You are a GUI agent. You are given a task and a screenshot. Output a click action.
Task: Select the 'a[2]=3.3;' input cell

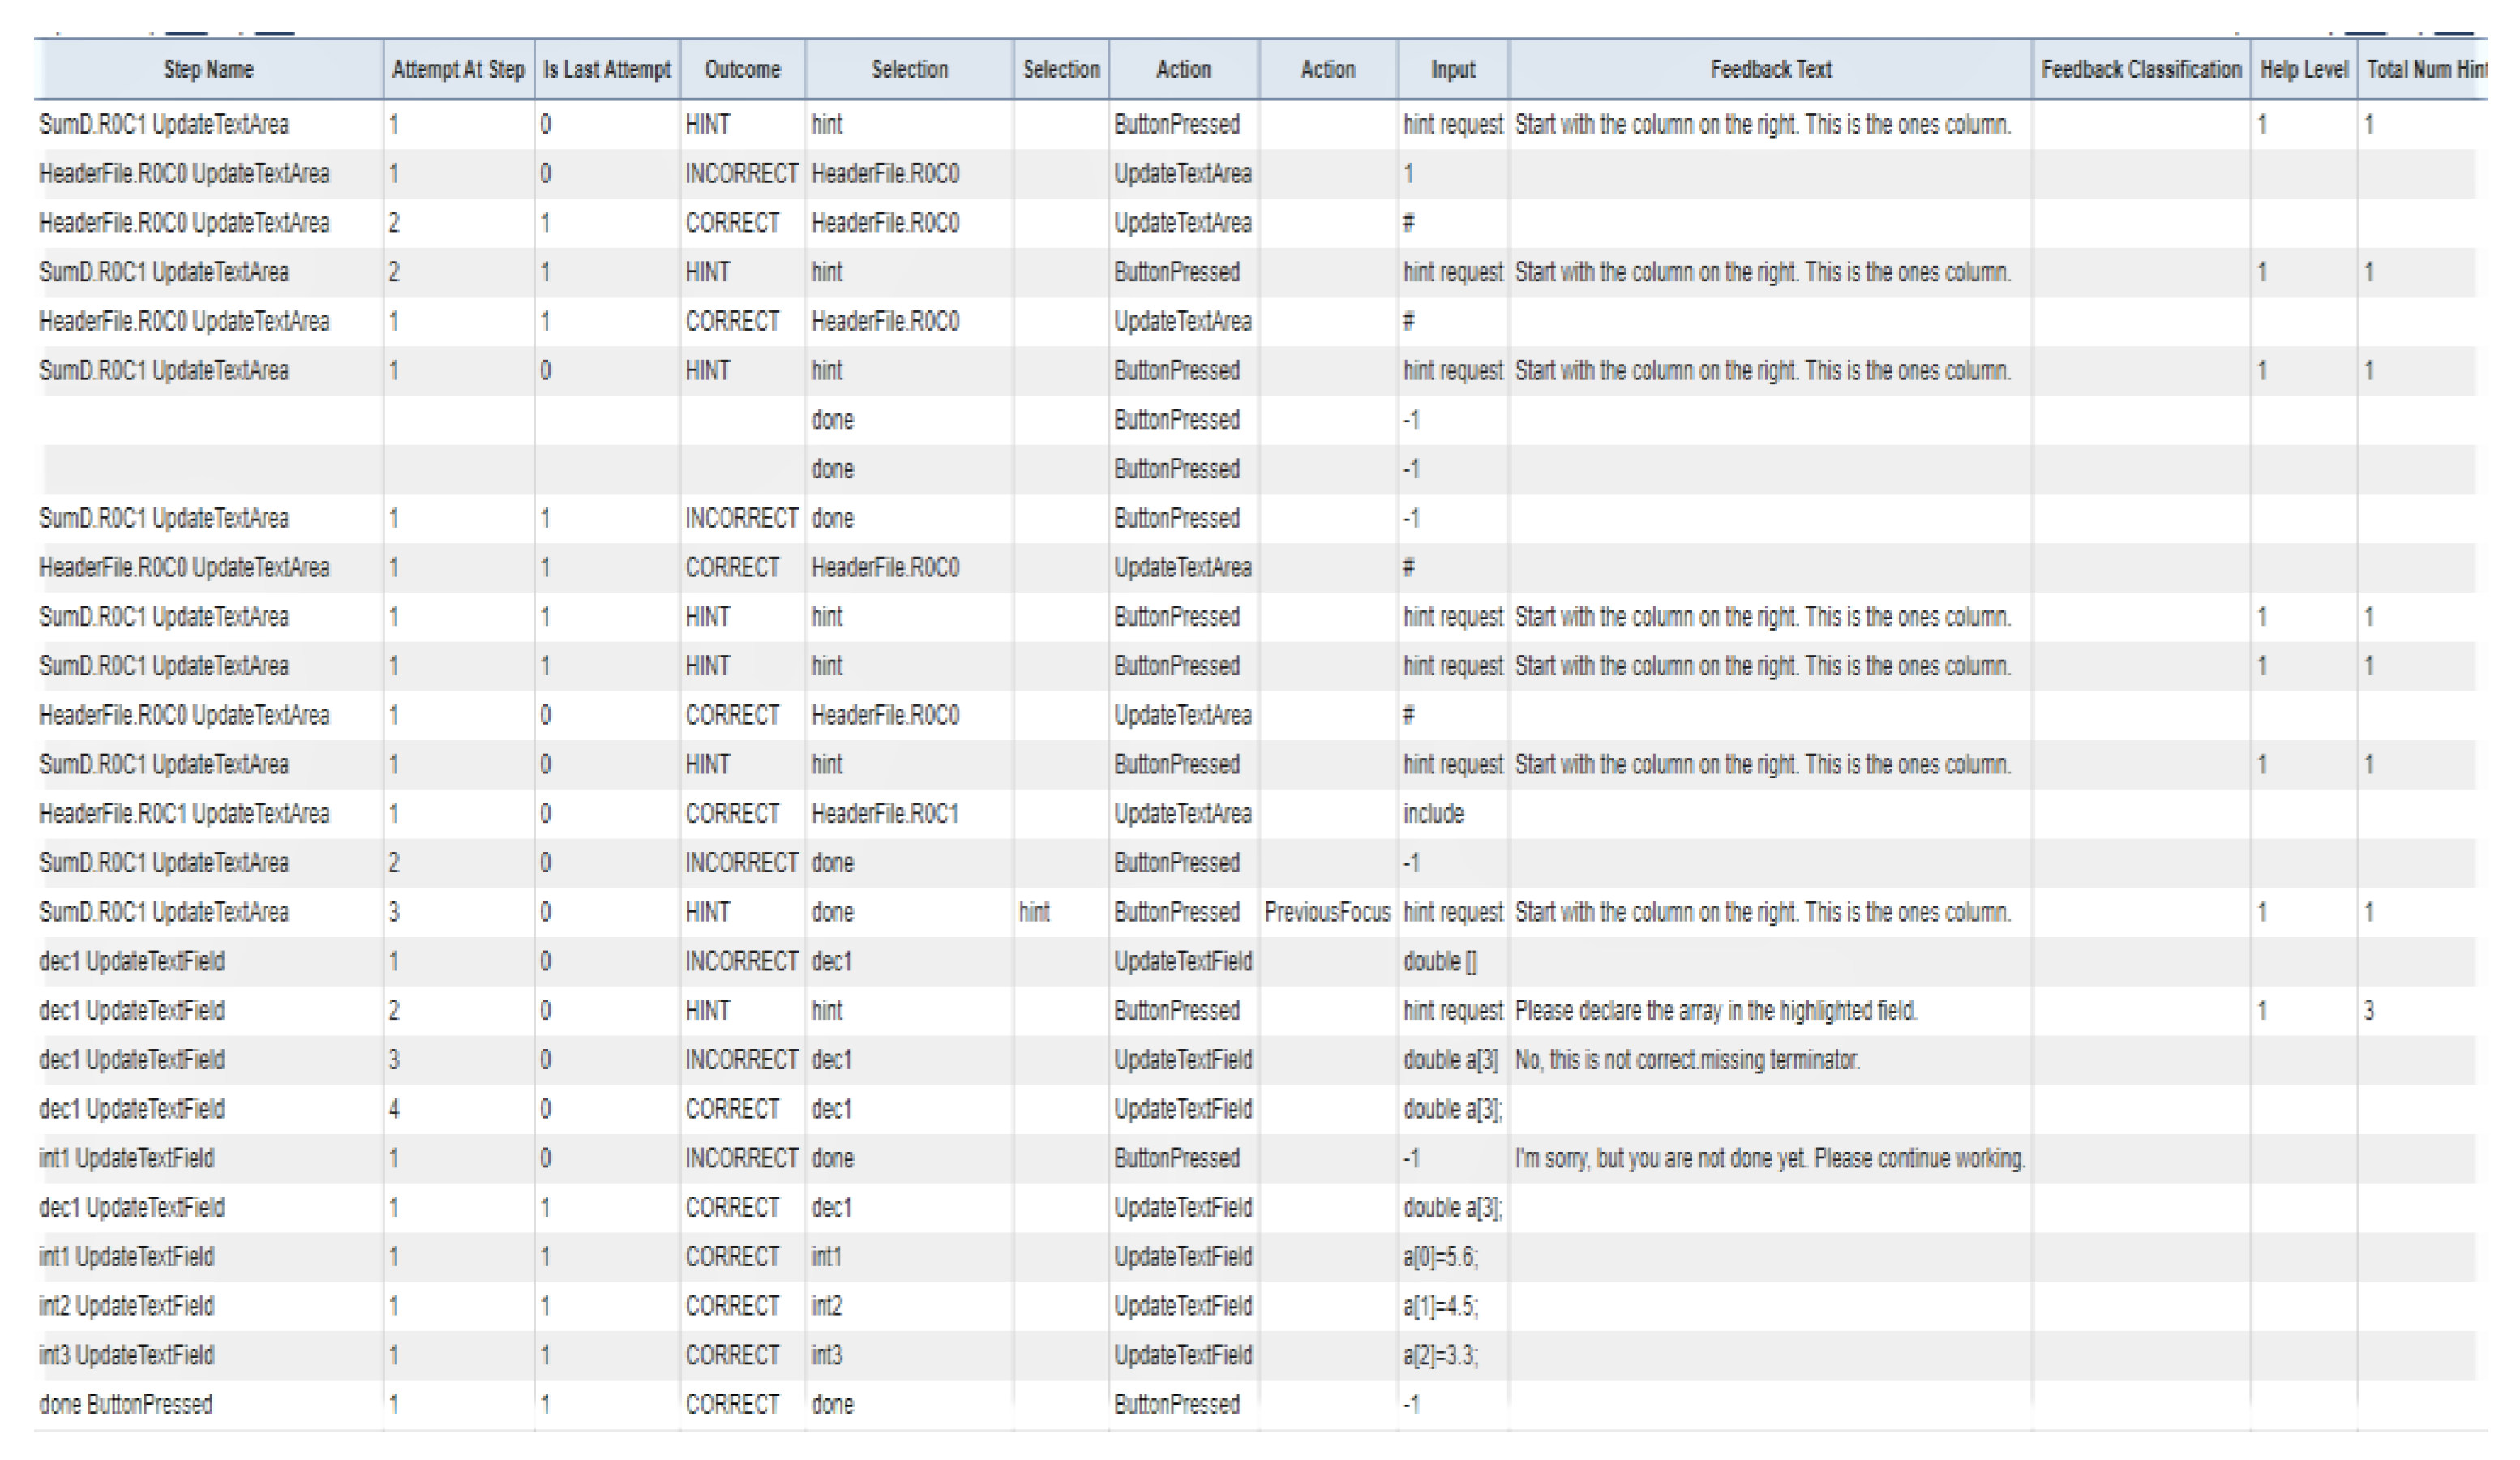[1440, 1355]
